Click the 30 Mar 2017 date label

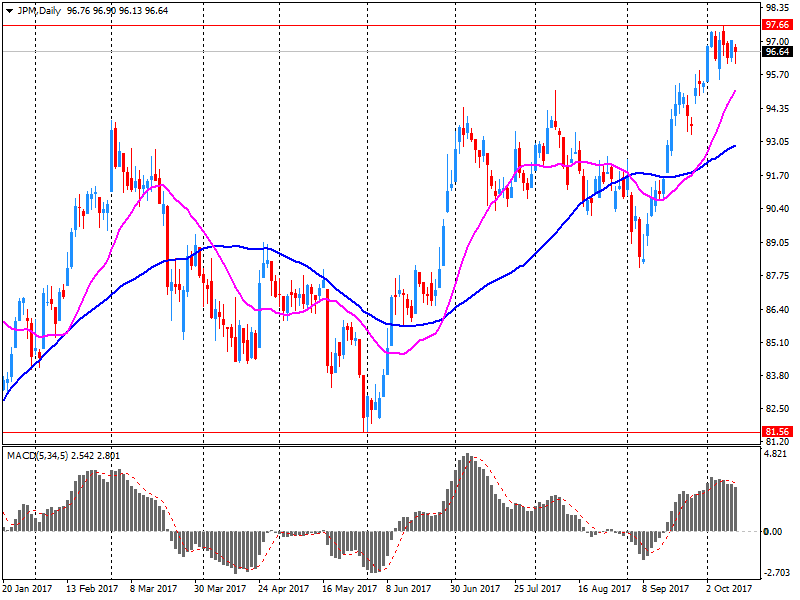click(220, 589)
